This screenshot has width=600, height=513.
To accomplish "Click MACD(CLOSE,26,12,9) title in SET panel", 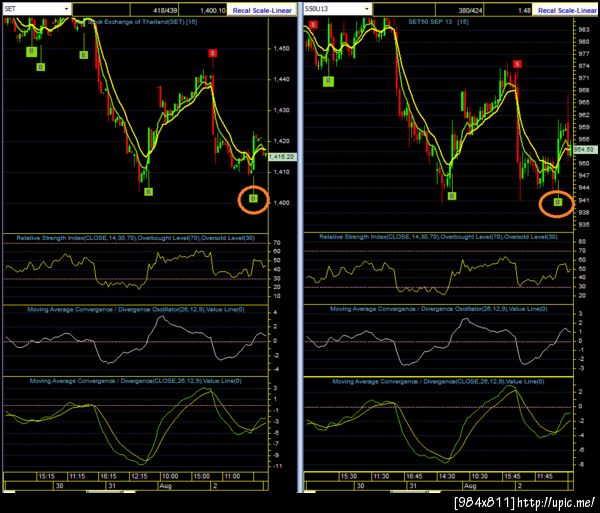I will click(135, 381).
